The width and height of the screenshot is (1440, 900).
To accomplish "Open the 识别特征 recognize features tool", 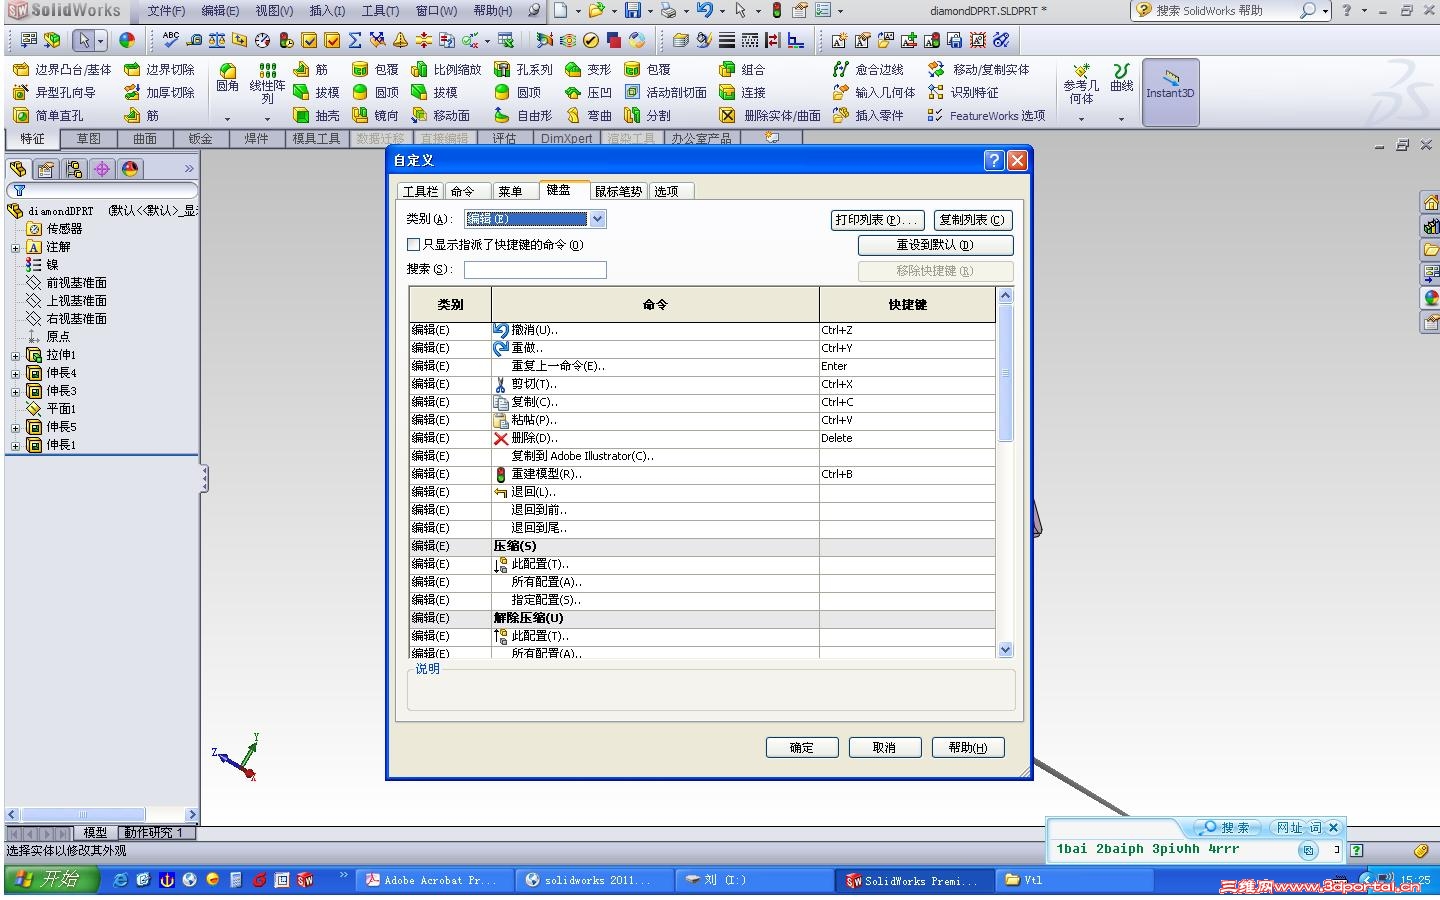I will [963, 93].
